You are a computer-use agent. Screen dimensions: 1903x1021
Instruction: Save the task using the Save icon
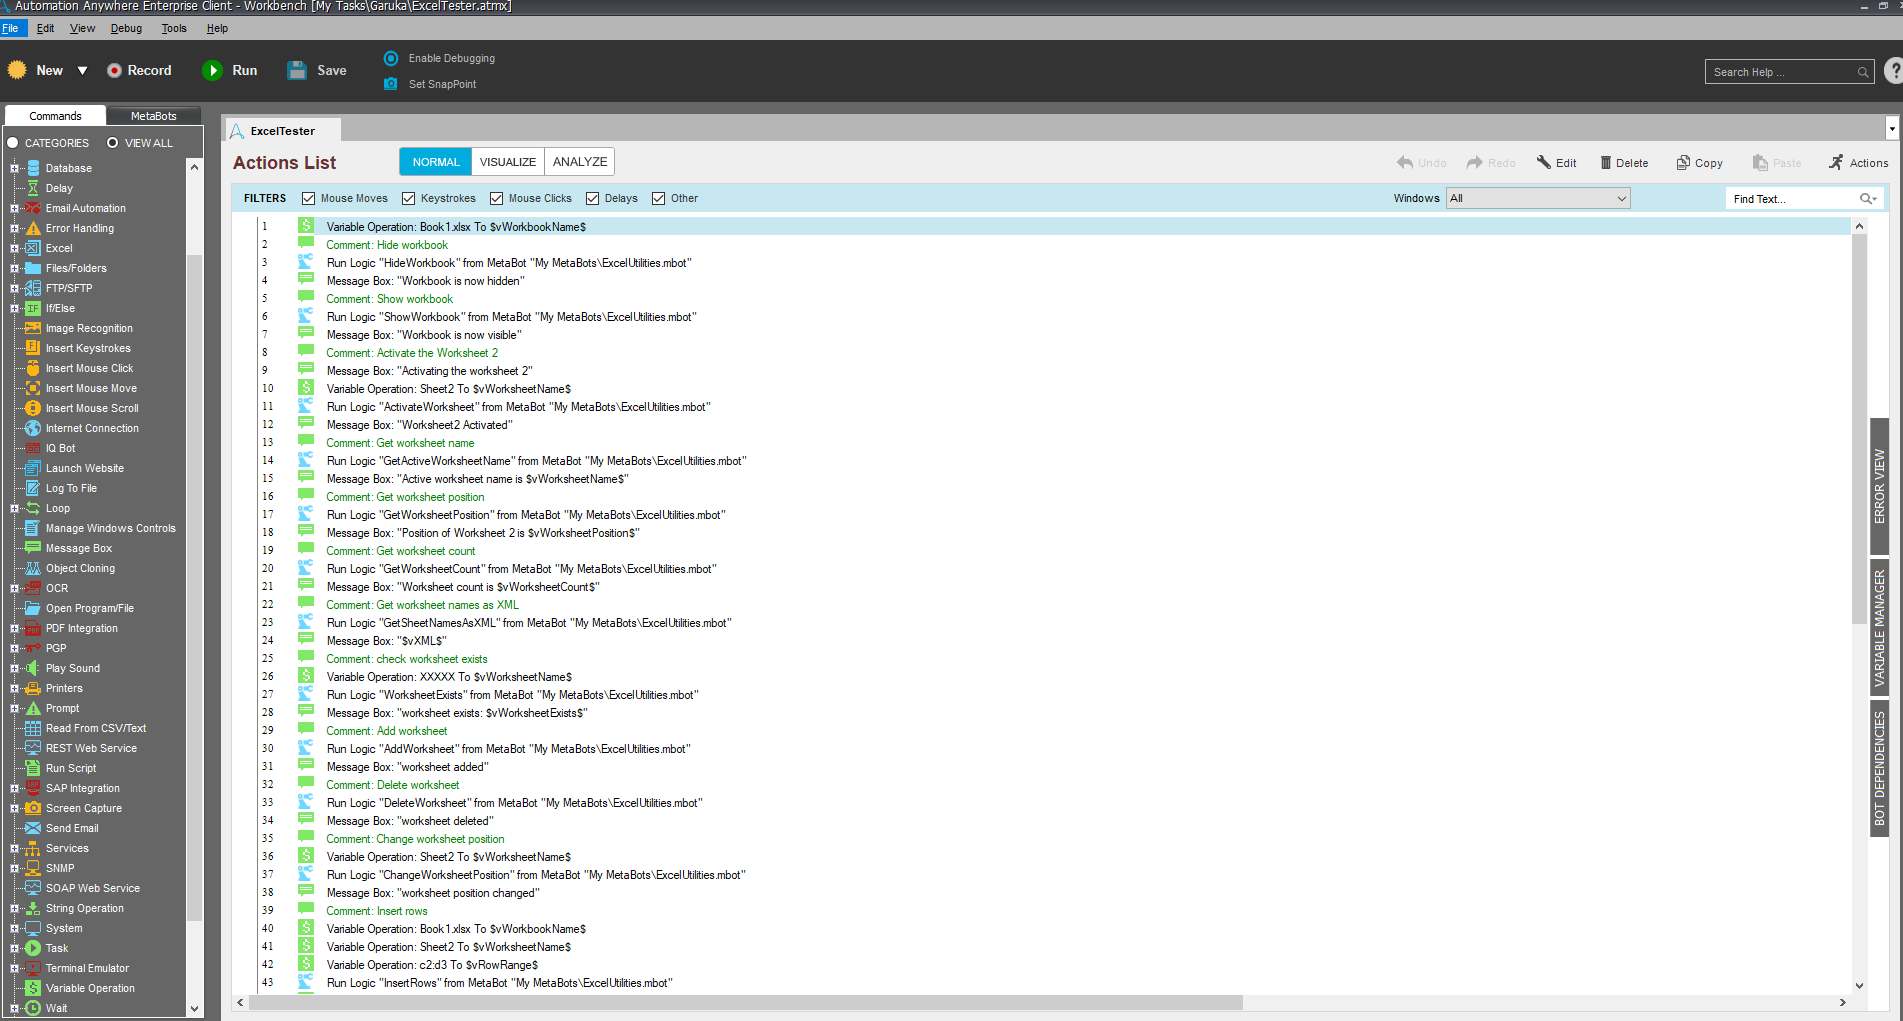click(x=297, y=70)
